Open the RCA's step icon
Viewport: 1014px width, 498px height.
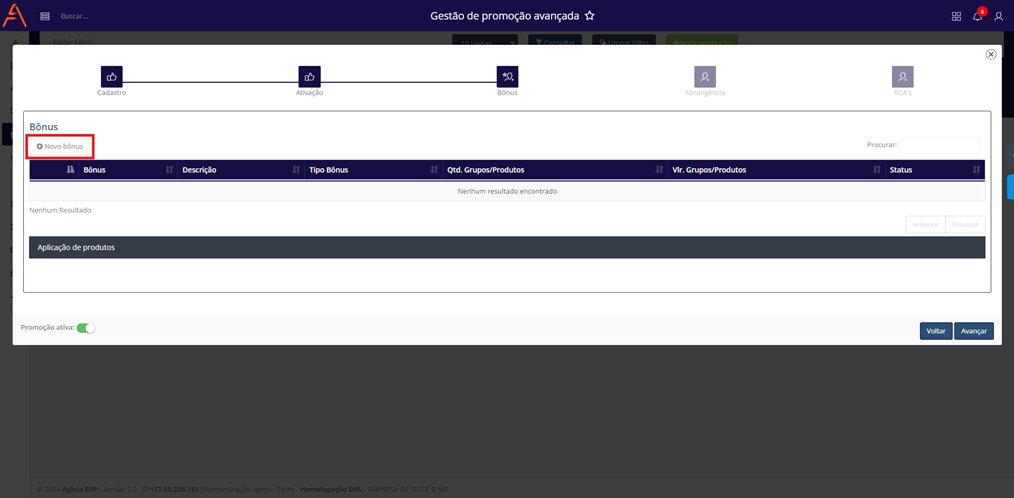[x=903, y=76]
